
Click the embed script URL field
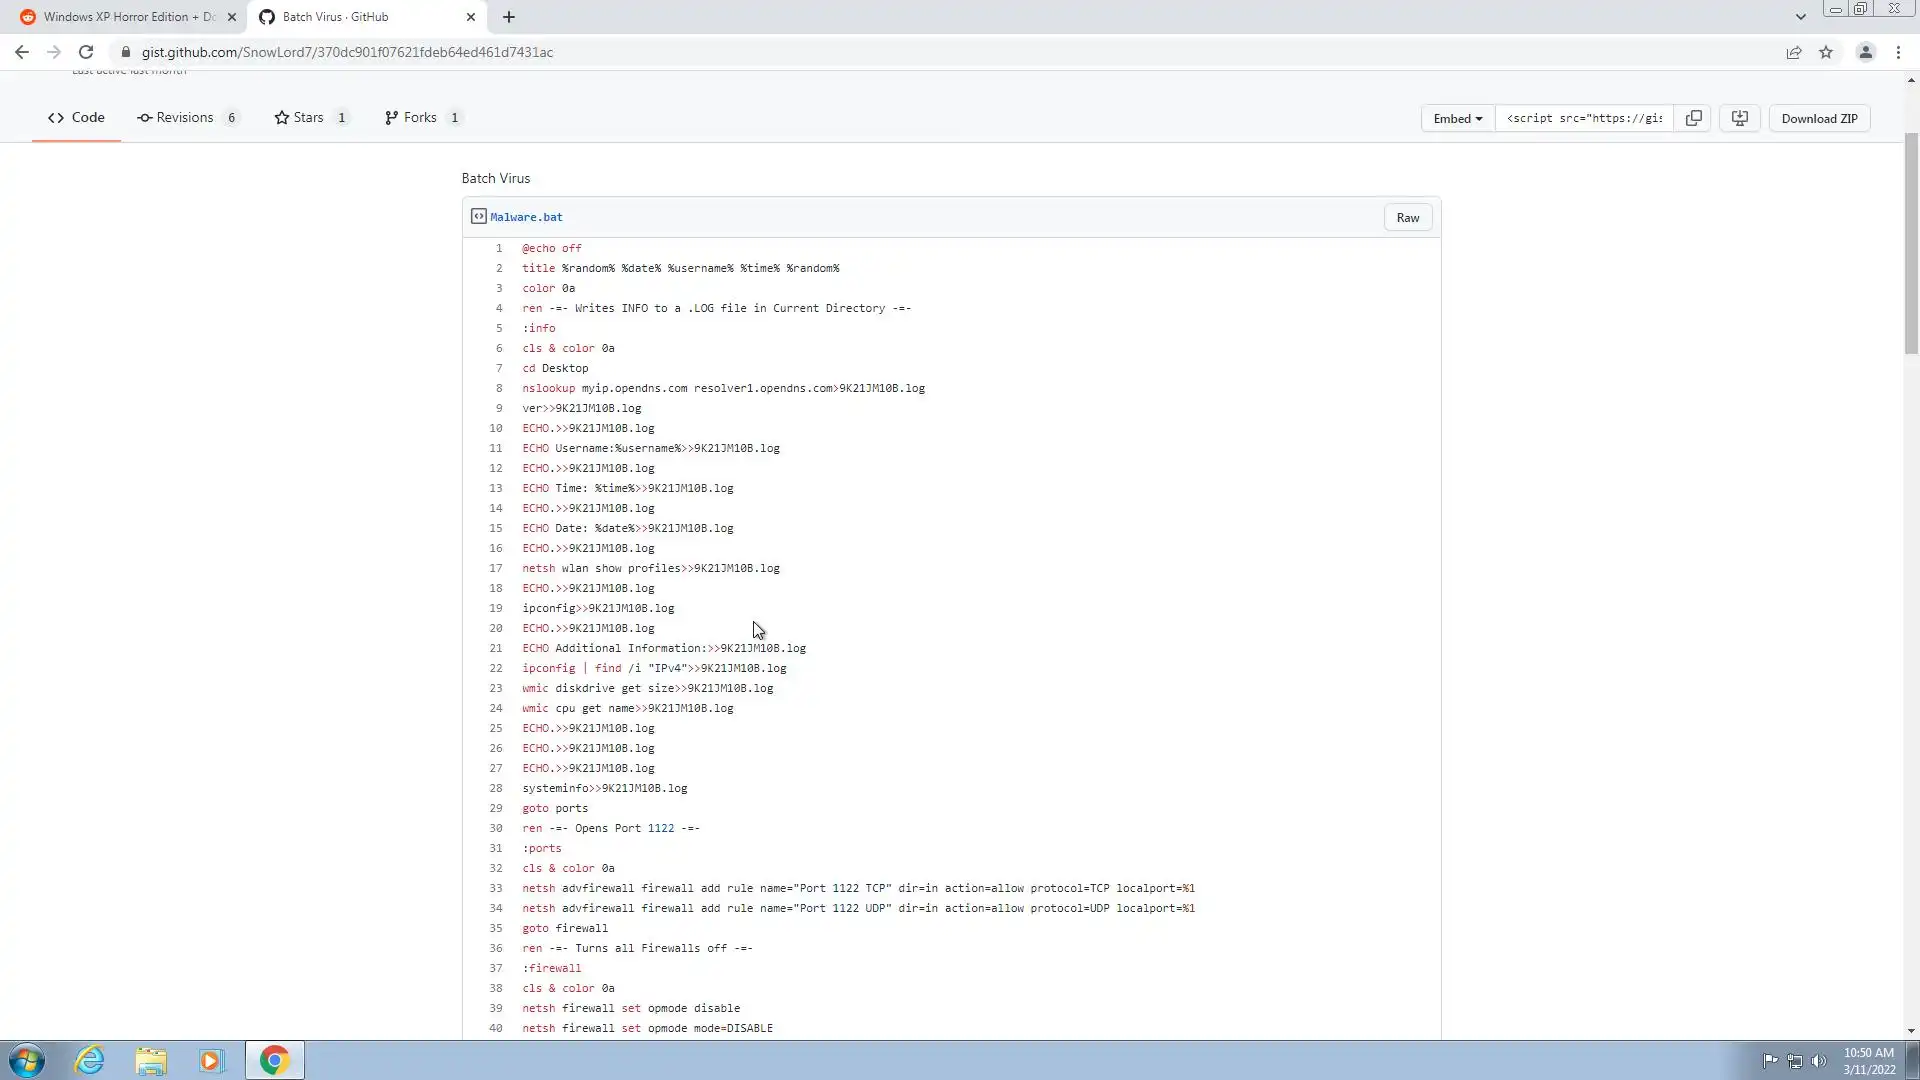1584,118
